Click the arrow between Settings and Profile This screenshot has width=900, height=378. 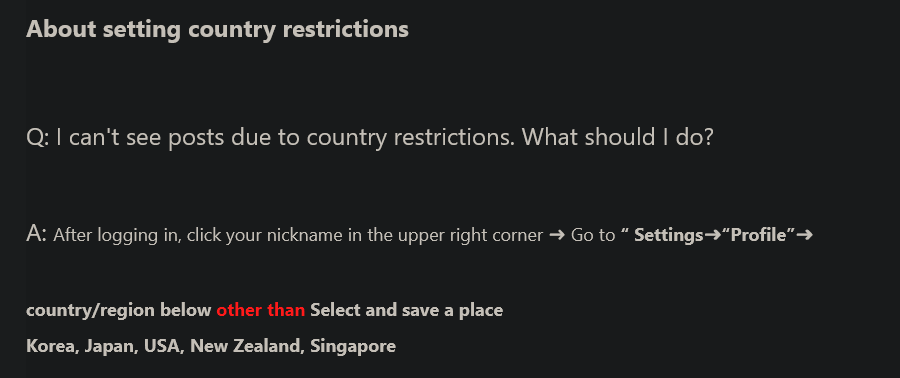click(x=712, y=235)
